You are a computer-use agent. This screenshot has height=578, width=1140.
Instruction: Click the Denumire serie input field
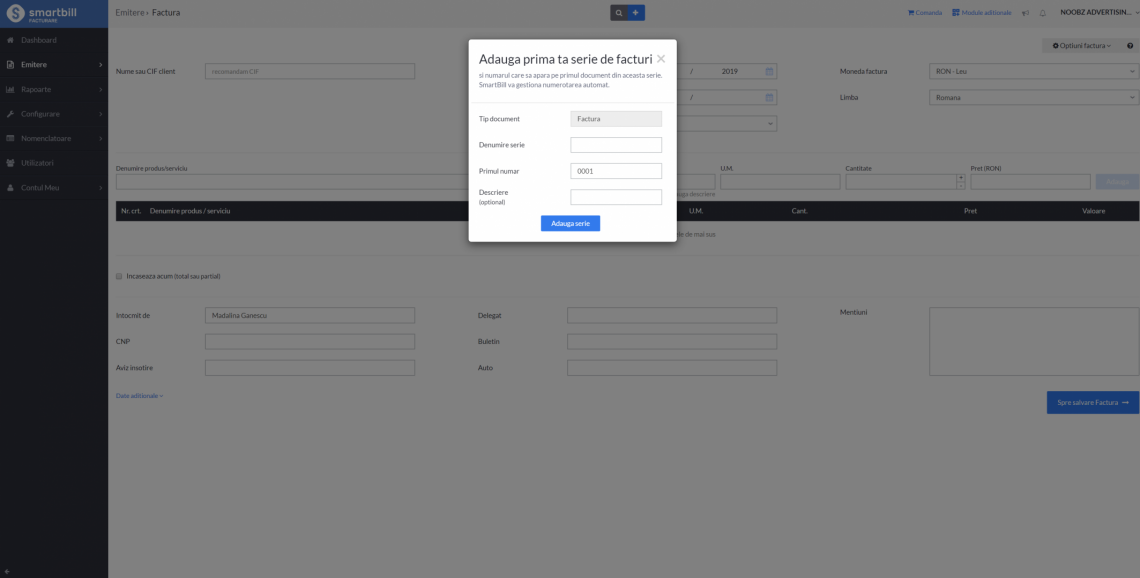point(616,145)
